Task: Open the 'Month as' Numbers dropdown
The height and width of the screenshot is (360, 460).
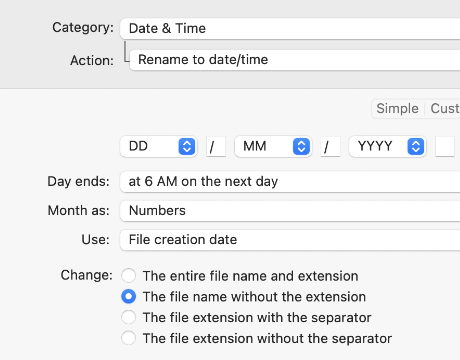Action: (x=290, y=211)
